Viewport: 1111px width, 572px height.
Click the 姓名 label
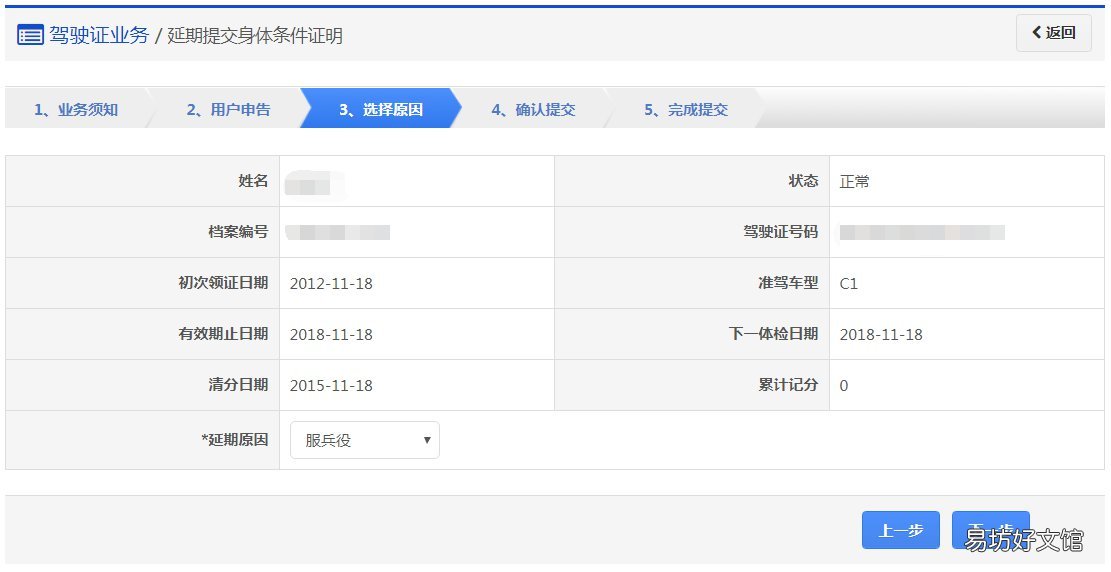pyautogui.click(x=253, y=181)
